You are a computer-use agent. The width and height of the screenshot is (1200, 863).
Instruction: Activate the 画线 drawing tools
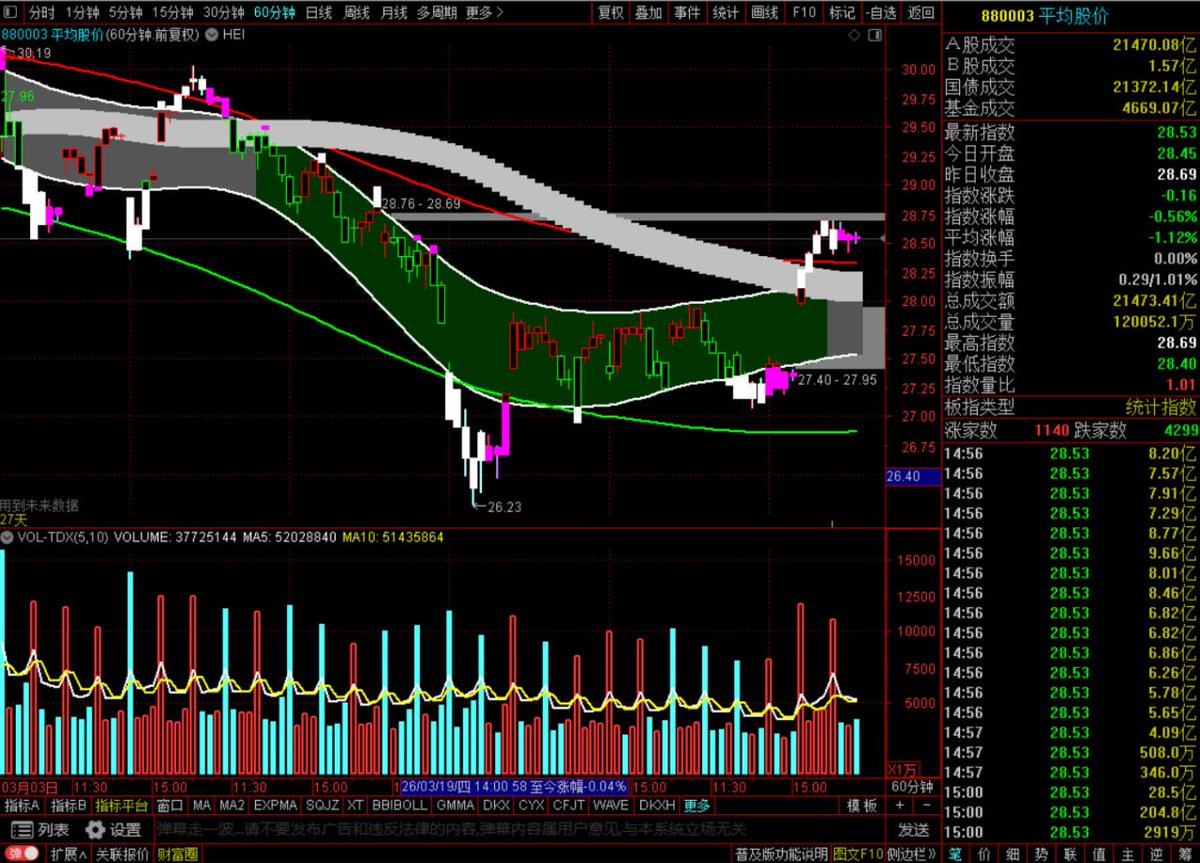click(x=764, y=13)
